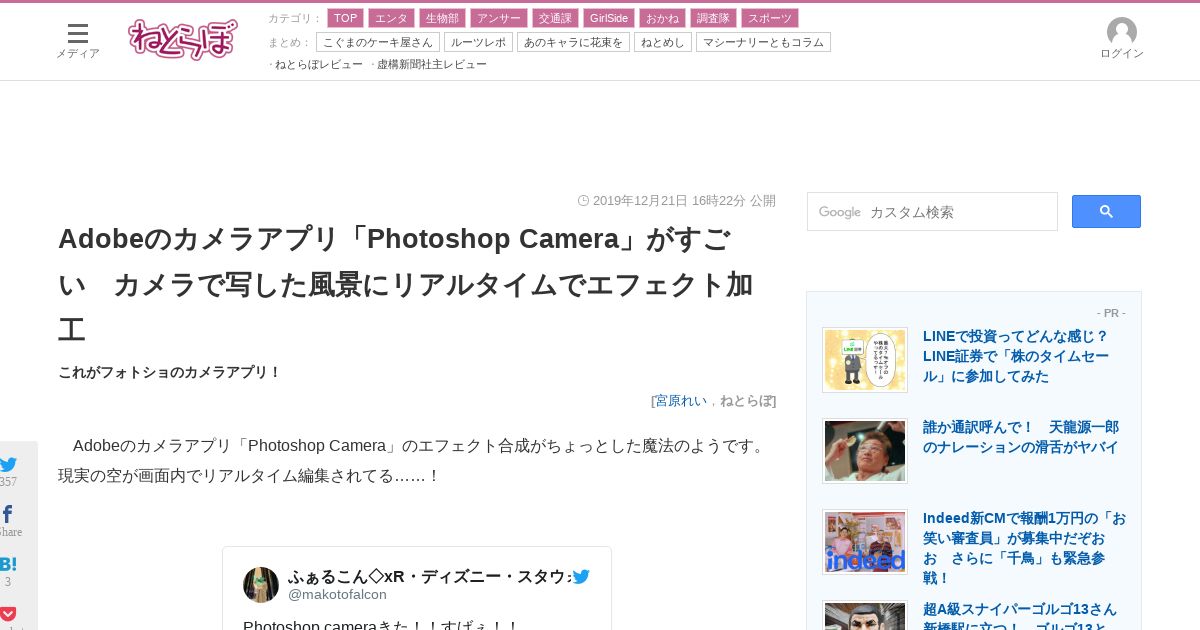Viewport: 1200px width, 630px height.
Task: Click the blue search magnifier button
Action: [1106, 211]
